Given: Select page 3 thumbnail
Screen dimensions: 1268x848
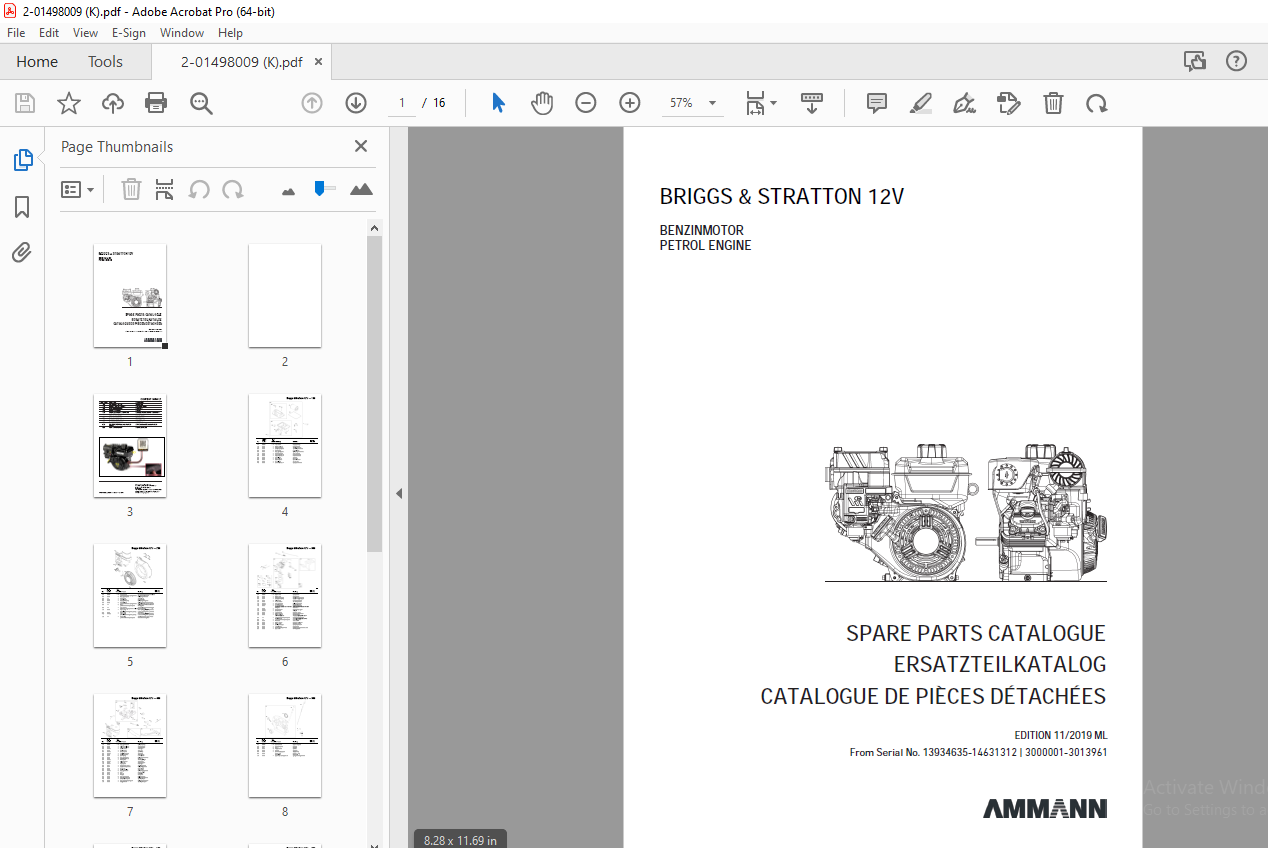Looking at the screenshot, I should [x=130, y=446].
